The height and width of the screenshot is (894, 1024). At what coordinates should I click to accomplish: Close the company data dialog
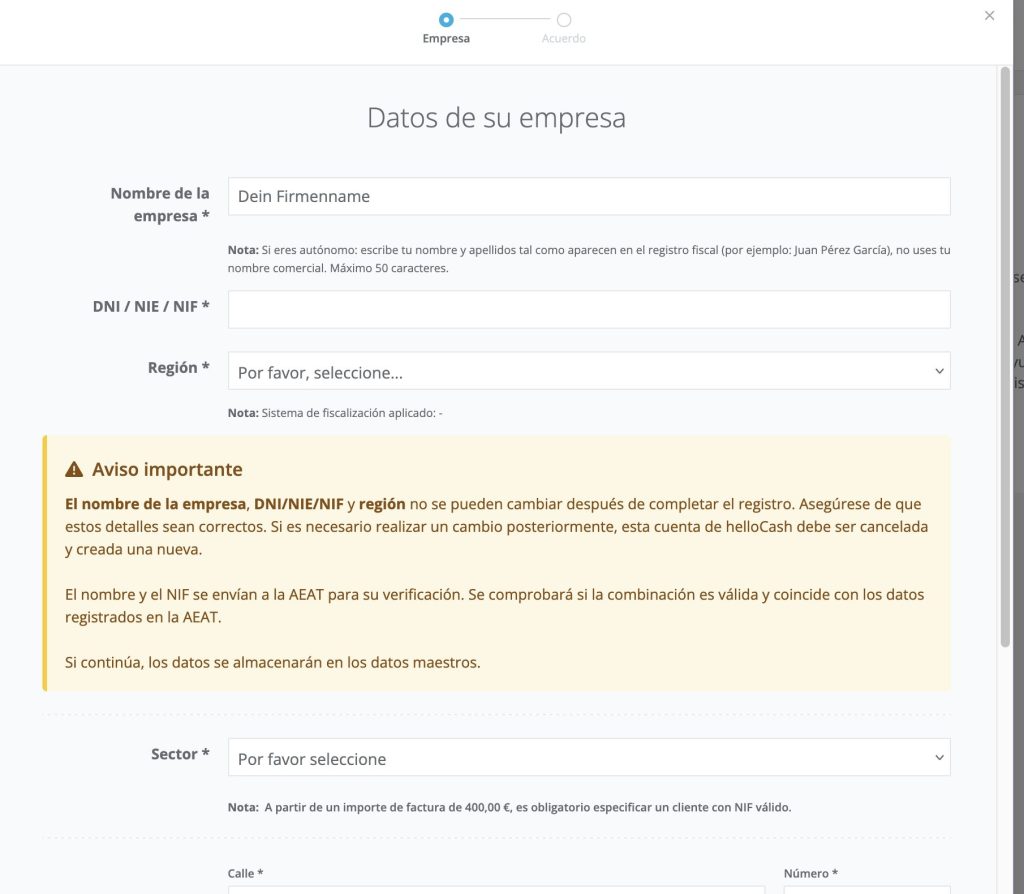(989, 16)
